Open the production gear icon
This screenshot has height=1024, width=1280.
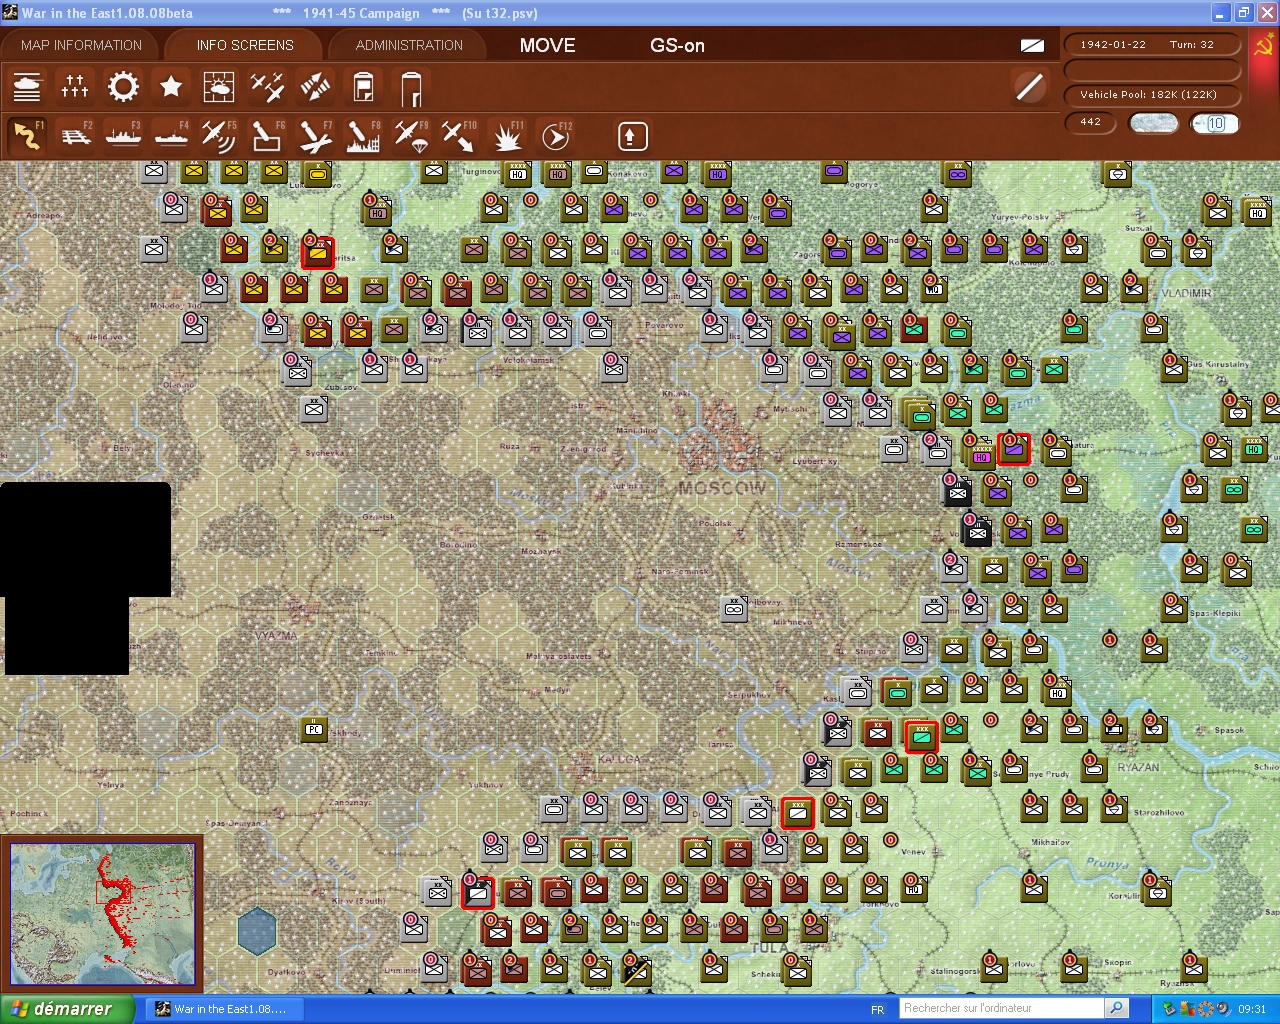(123, 87)
